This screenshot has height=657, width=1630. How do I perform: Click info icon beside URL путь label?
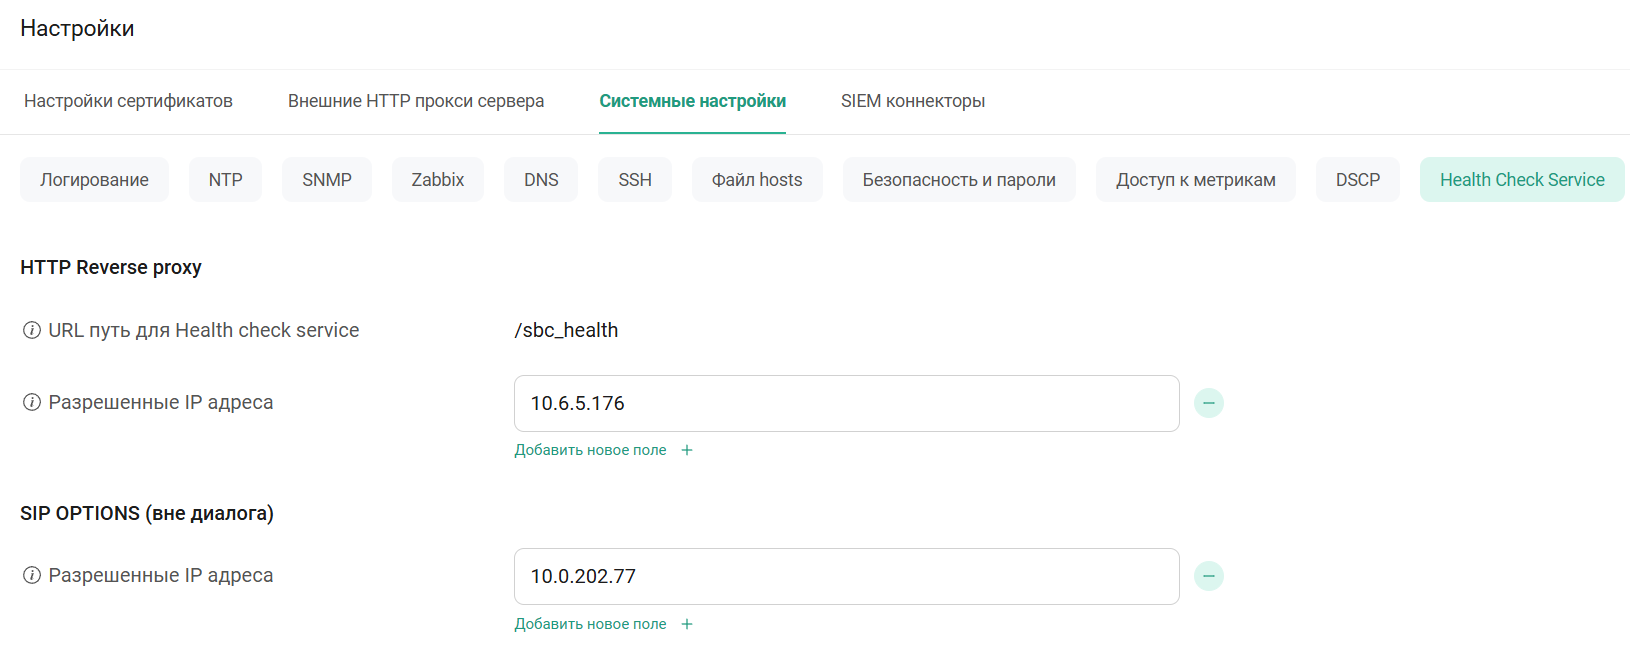(32, 330)
